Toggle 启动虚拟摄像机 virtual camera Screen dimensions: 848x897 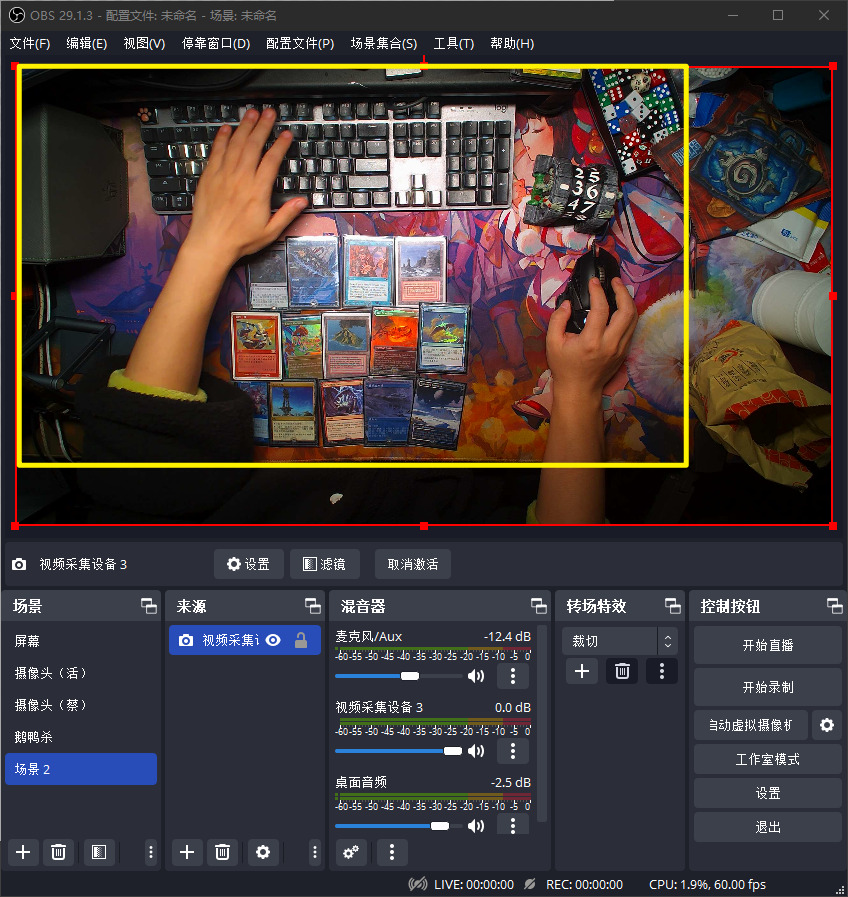[x=751, y=725]
